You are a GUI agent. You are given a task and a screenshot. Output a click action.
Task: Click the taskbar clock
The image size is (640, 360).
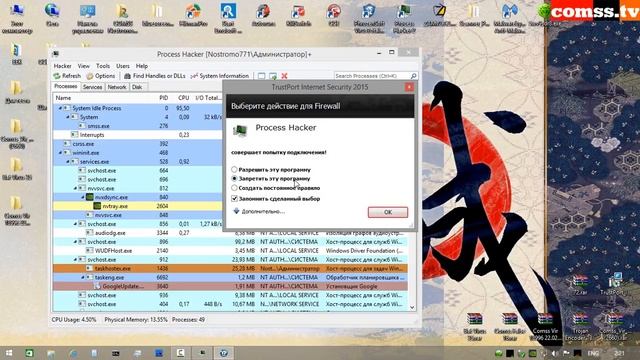click(619, 353)
